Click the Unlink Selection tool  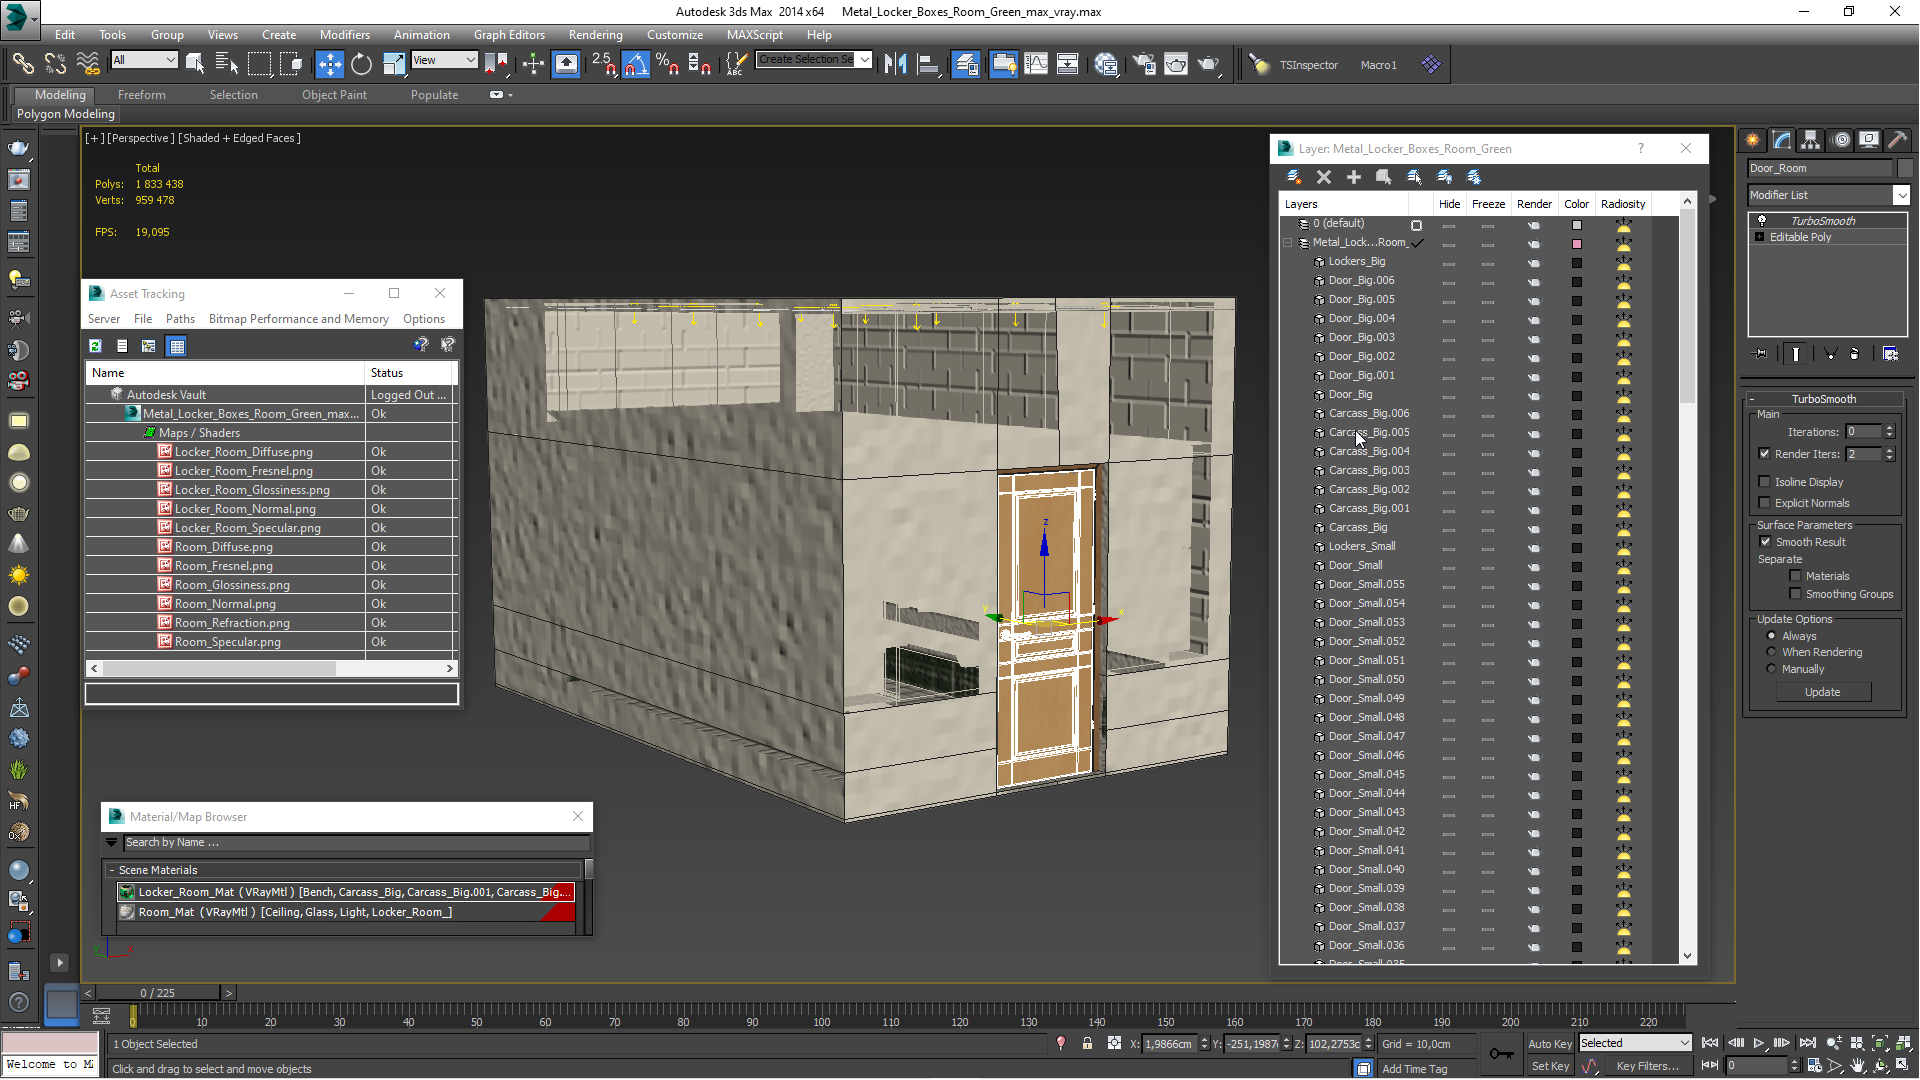tap(55, 64)
